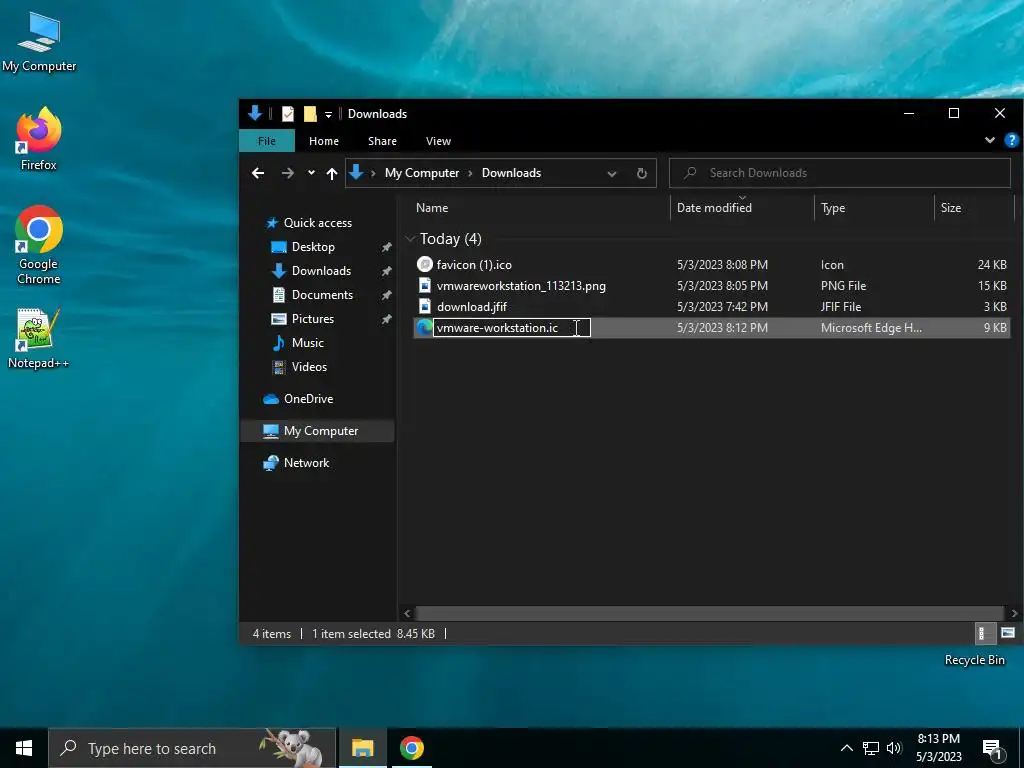Open Customize Quick Access Toolbar dropdown

pos(328,114)
